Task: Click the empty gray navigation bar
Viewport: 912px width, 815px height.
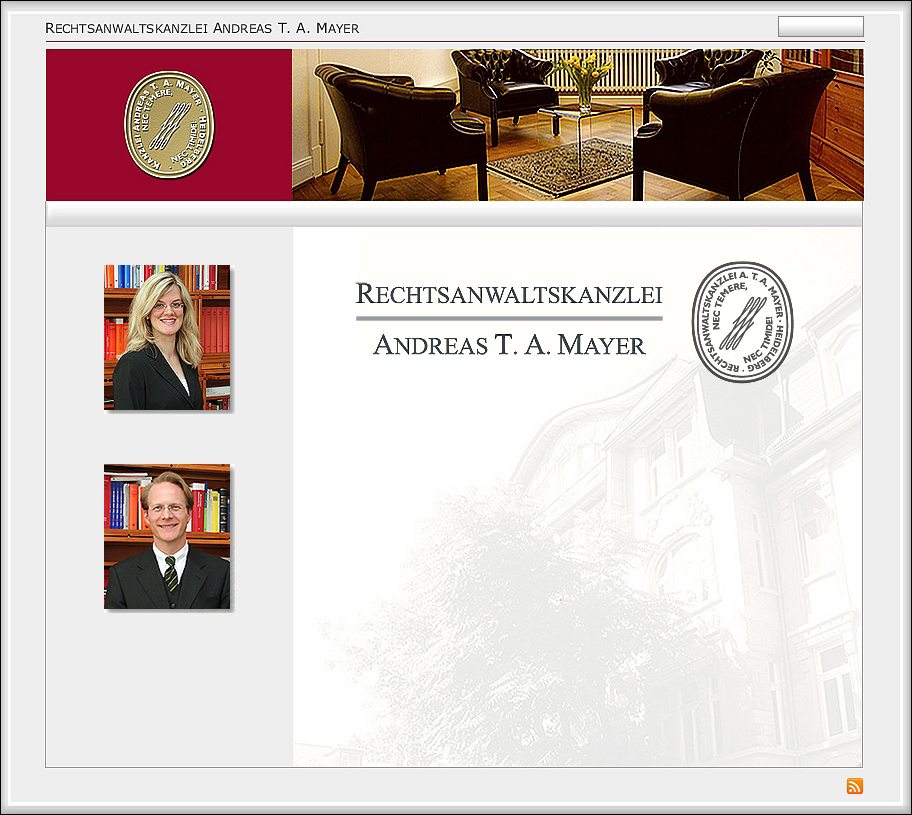Action: pos(453,214)
